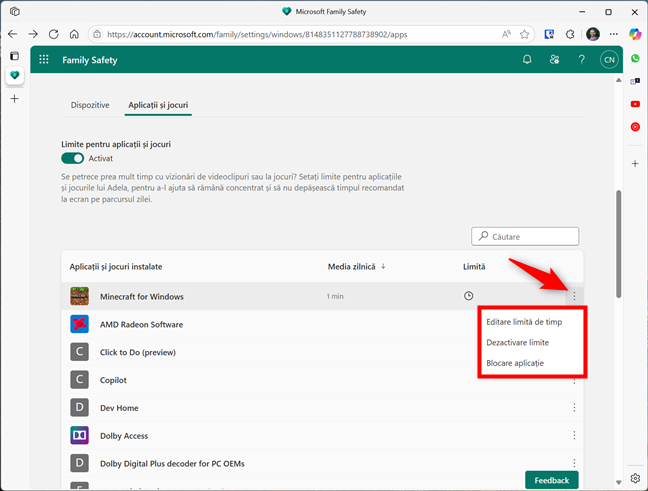The image size is (648, 491).
Task: Switch to the Dispozitive tab
Action: 90,105
